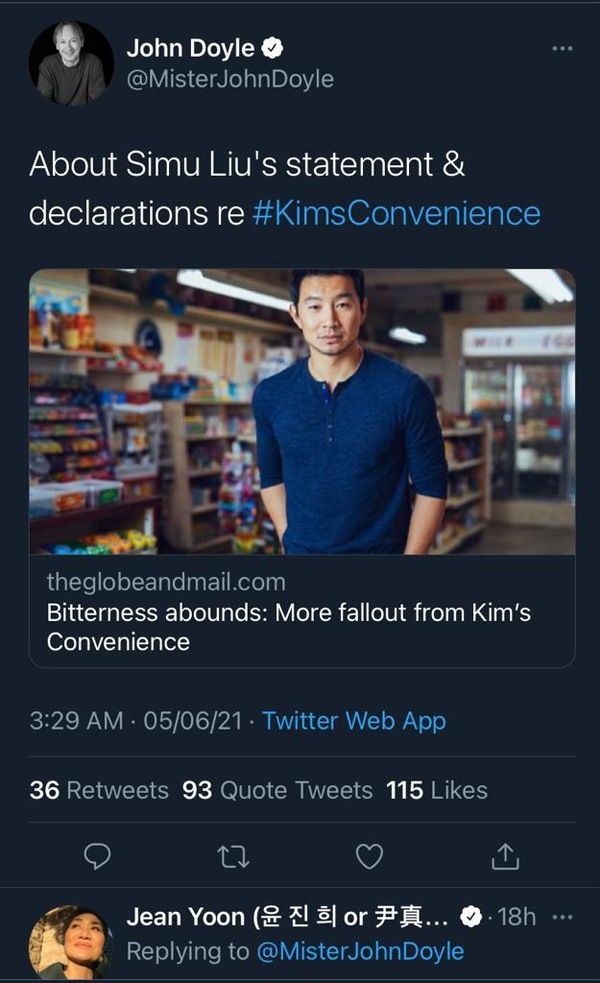
Task: Open the reply composer for John Doyle's tweet
Action: tap(96, 856)
